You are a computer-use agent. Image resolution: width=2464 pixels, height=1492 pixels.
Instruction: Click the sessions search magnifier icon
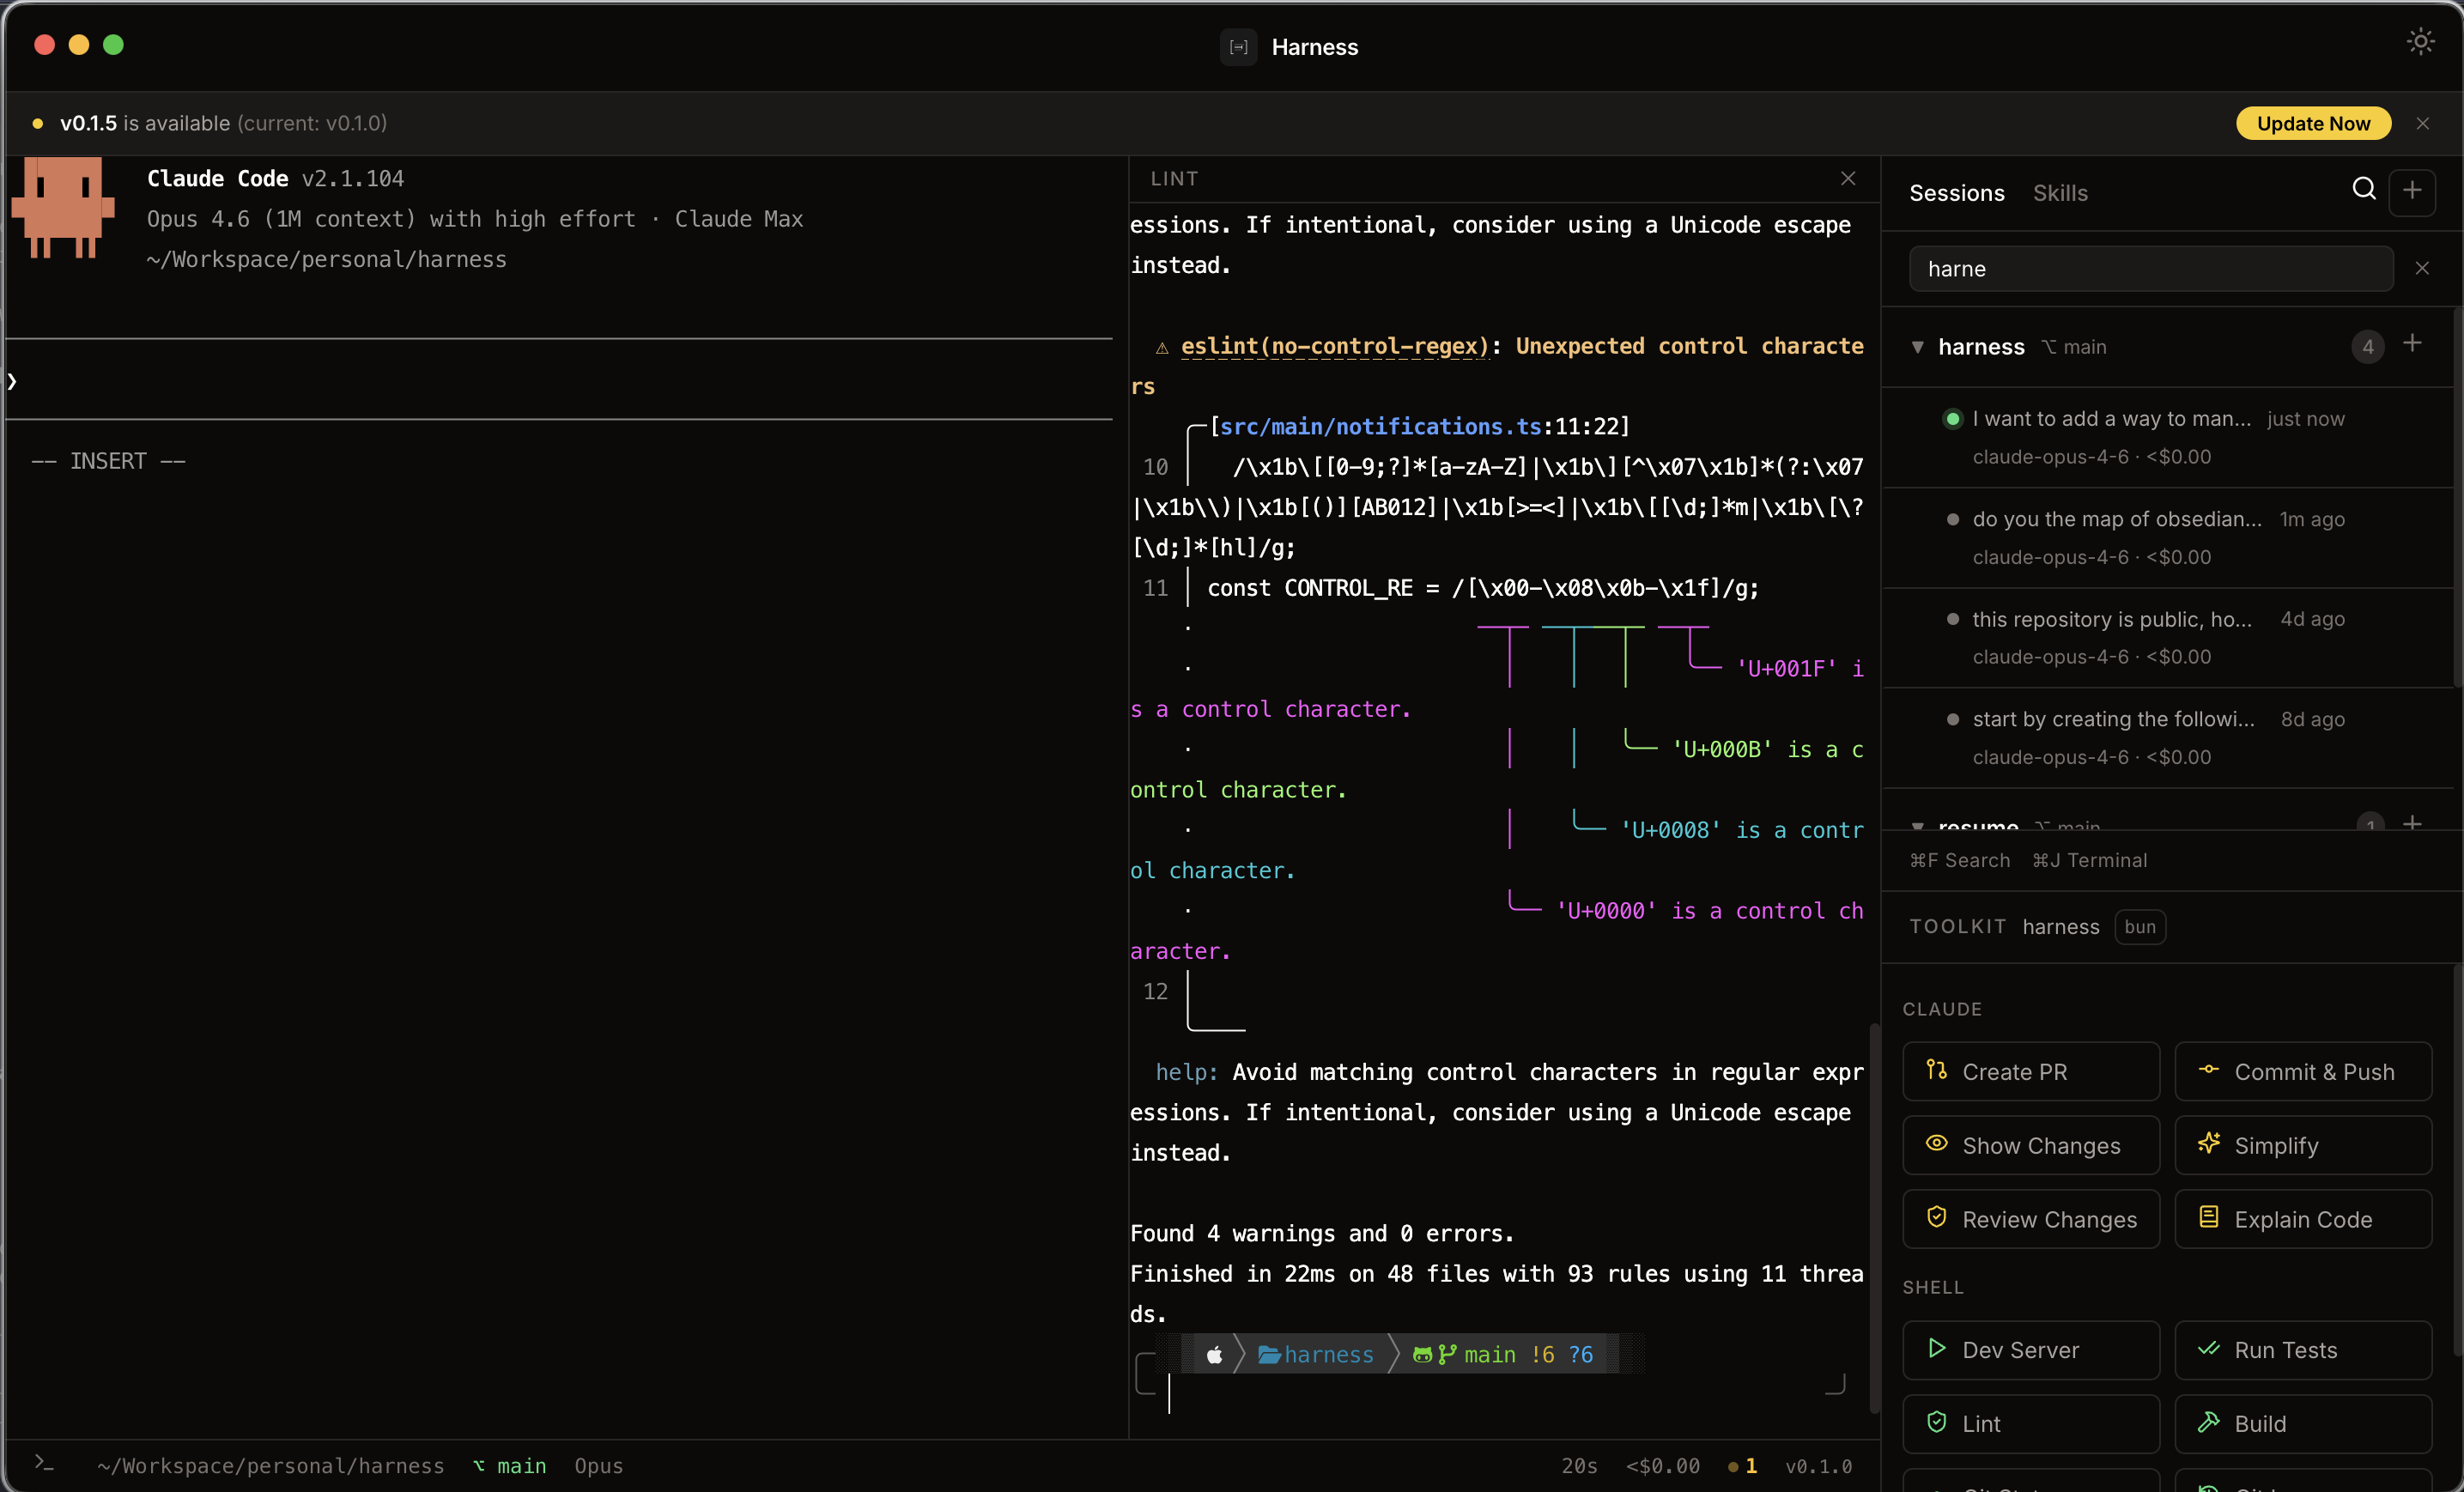[x=2363, y=190]
